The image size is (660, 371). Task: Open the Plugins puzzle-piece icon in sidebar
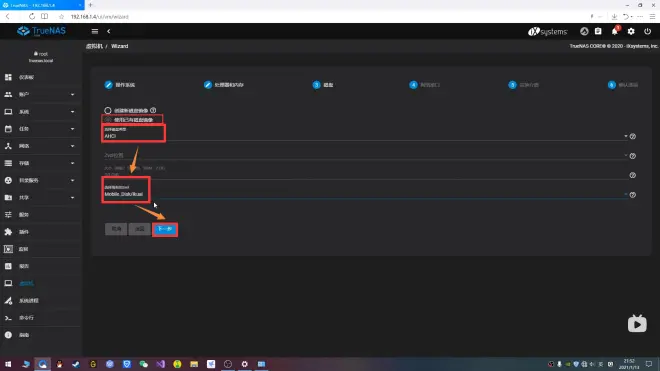(x=8, y=232)
